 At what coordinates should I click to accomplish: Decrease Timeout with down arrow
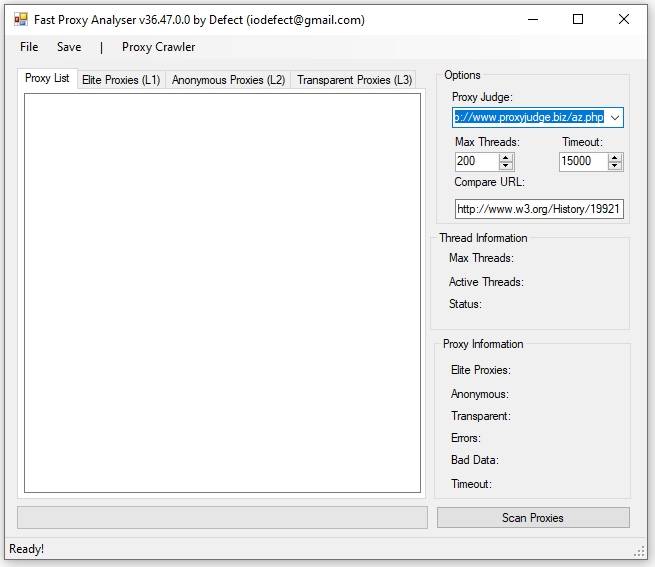tap(615, 165)
